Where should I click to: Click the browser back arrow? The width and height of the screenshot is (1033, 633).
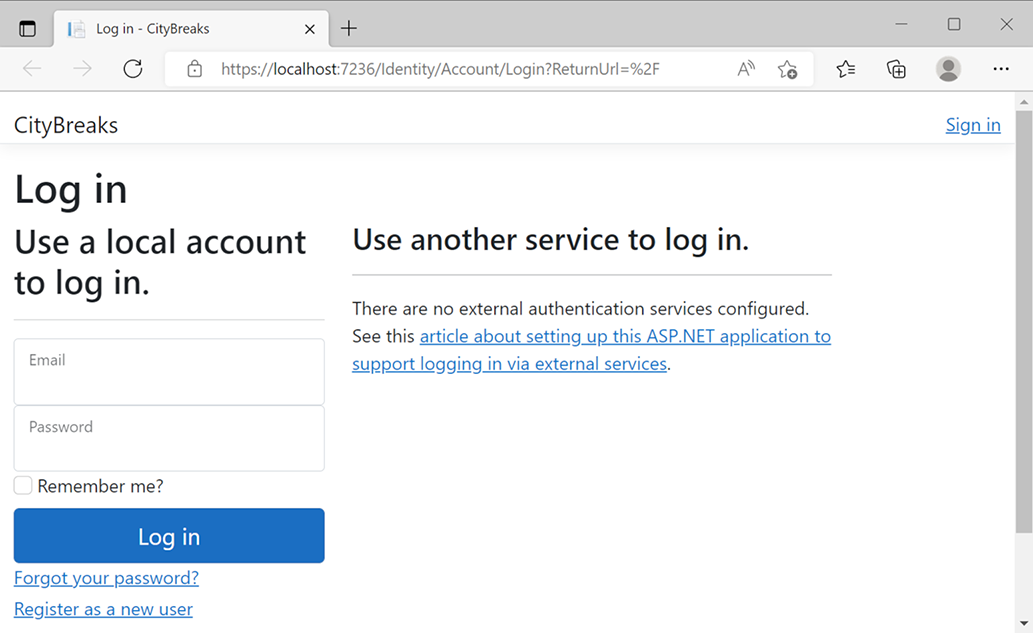pyautogui.click(x=32, y=69)
